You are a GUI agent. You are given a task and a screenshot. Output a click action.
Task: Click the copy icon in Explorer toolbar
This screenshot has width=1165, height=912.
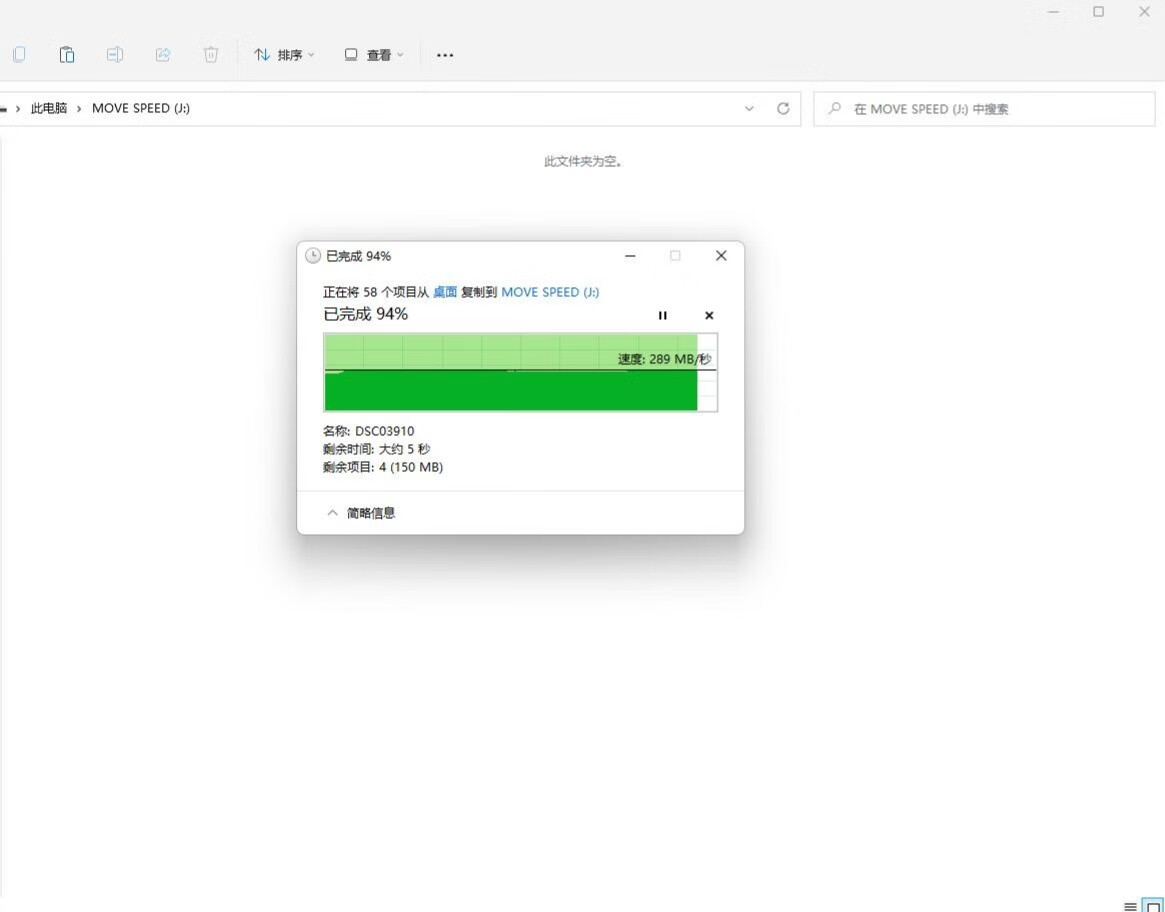19,54
